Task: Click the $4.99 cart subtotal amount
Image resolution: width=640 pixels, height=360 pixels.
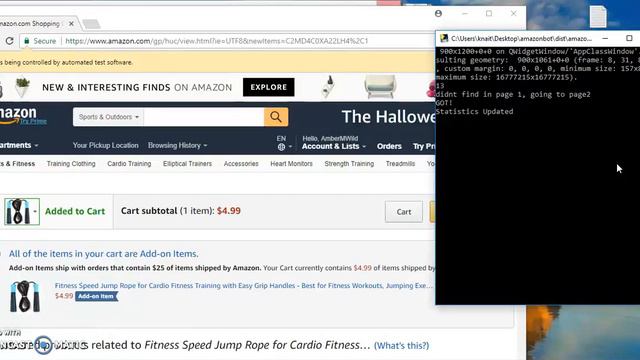Action: click(229, 211)
